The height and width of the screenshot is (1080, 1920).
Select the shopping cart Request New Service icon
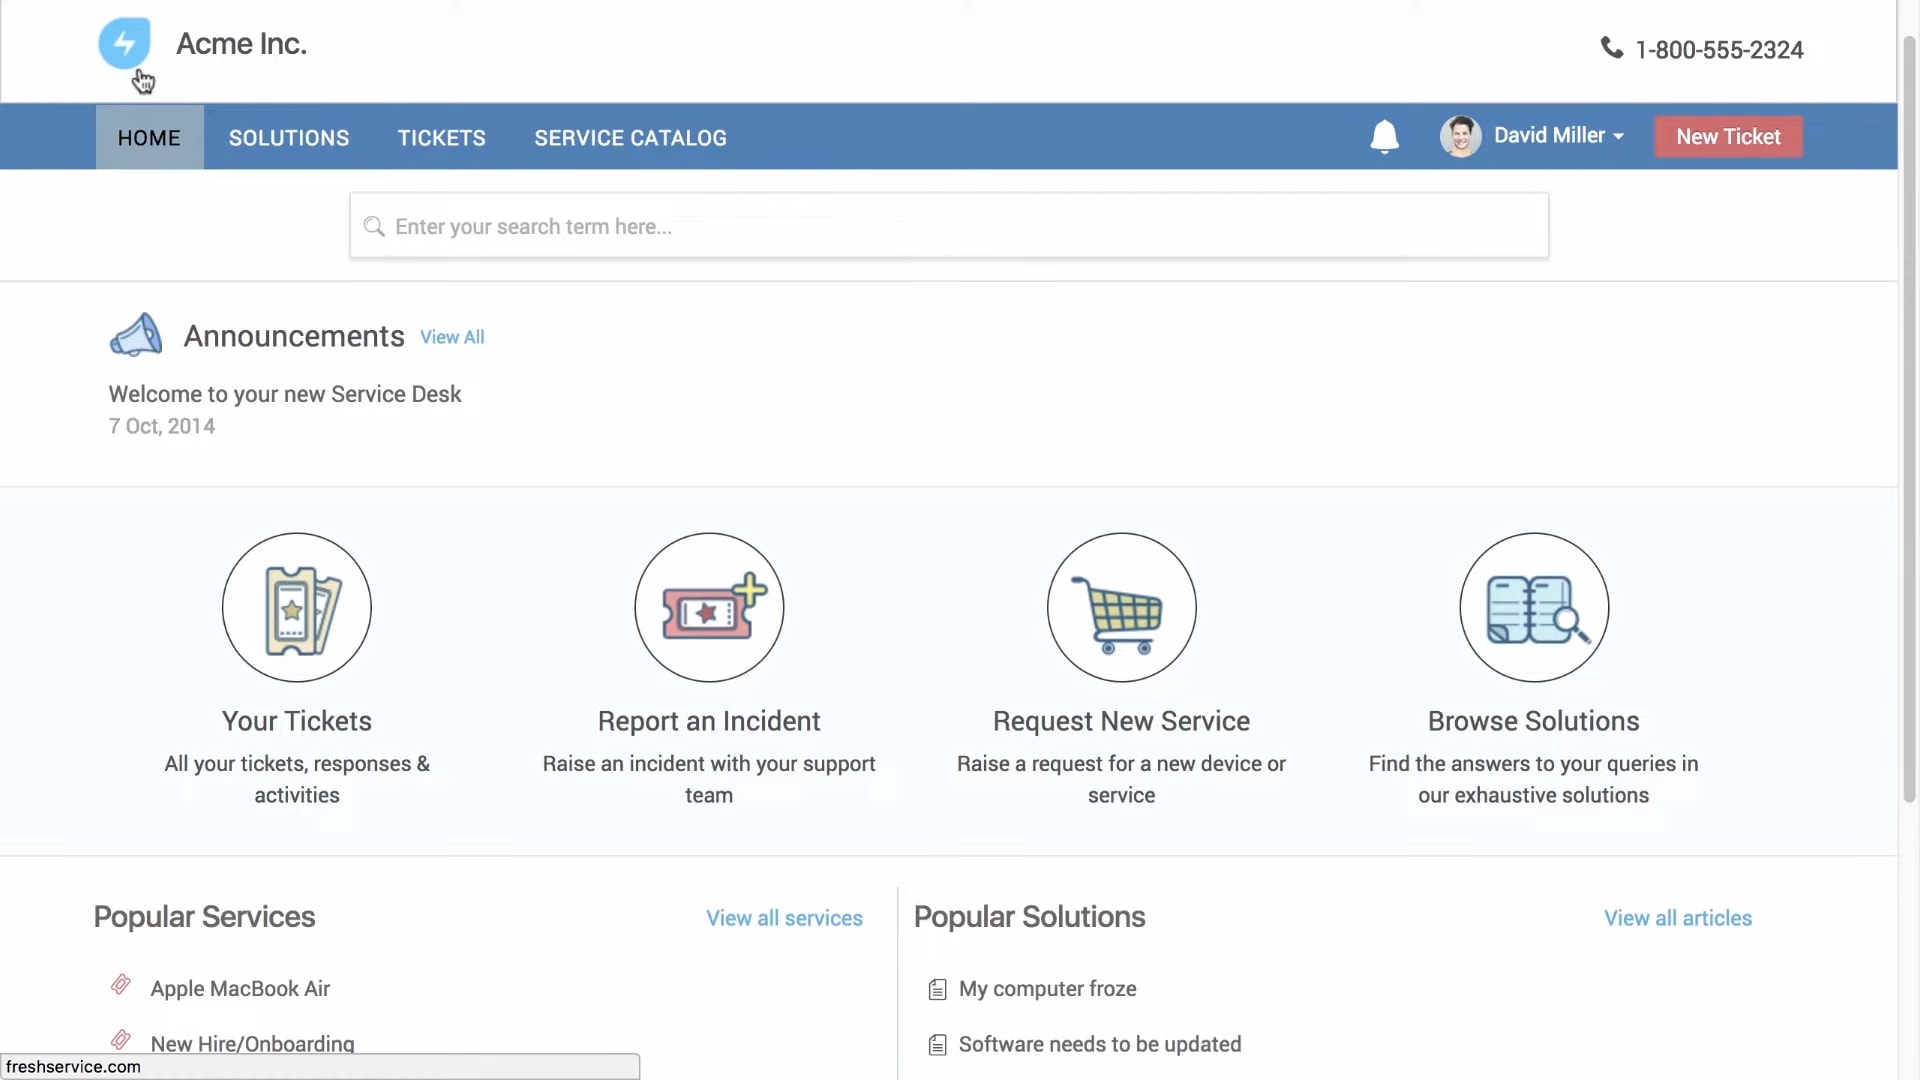coord(1121,607)
